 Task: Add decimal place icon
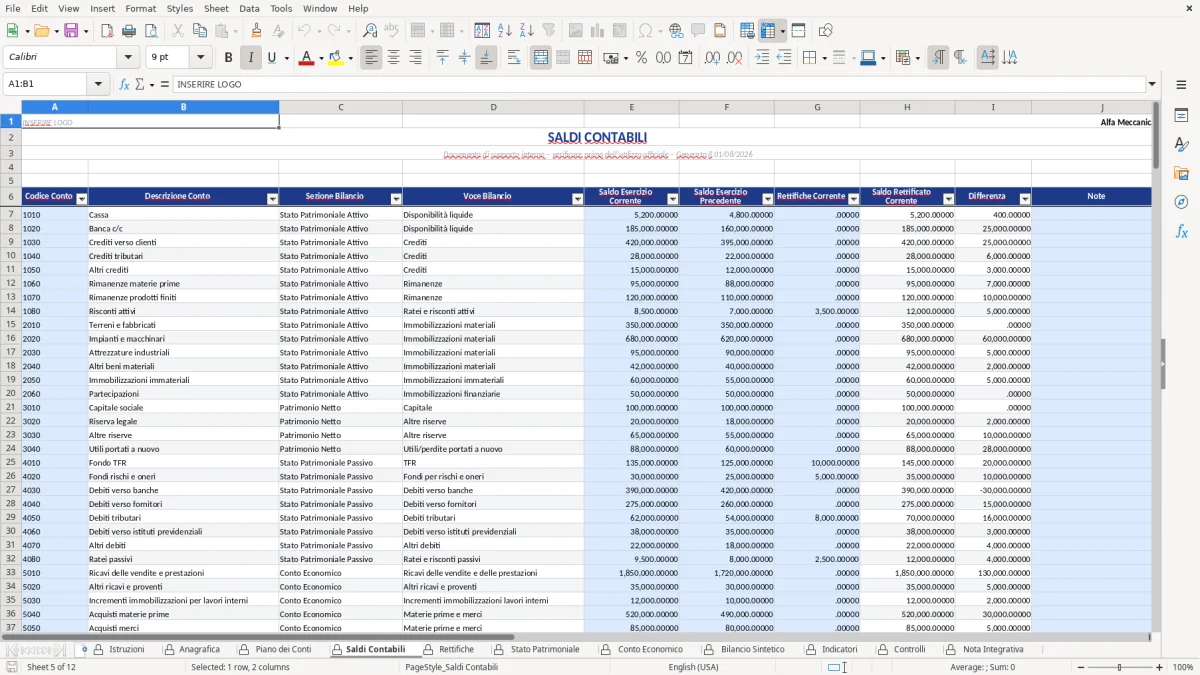(712, 58)
